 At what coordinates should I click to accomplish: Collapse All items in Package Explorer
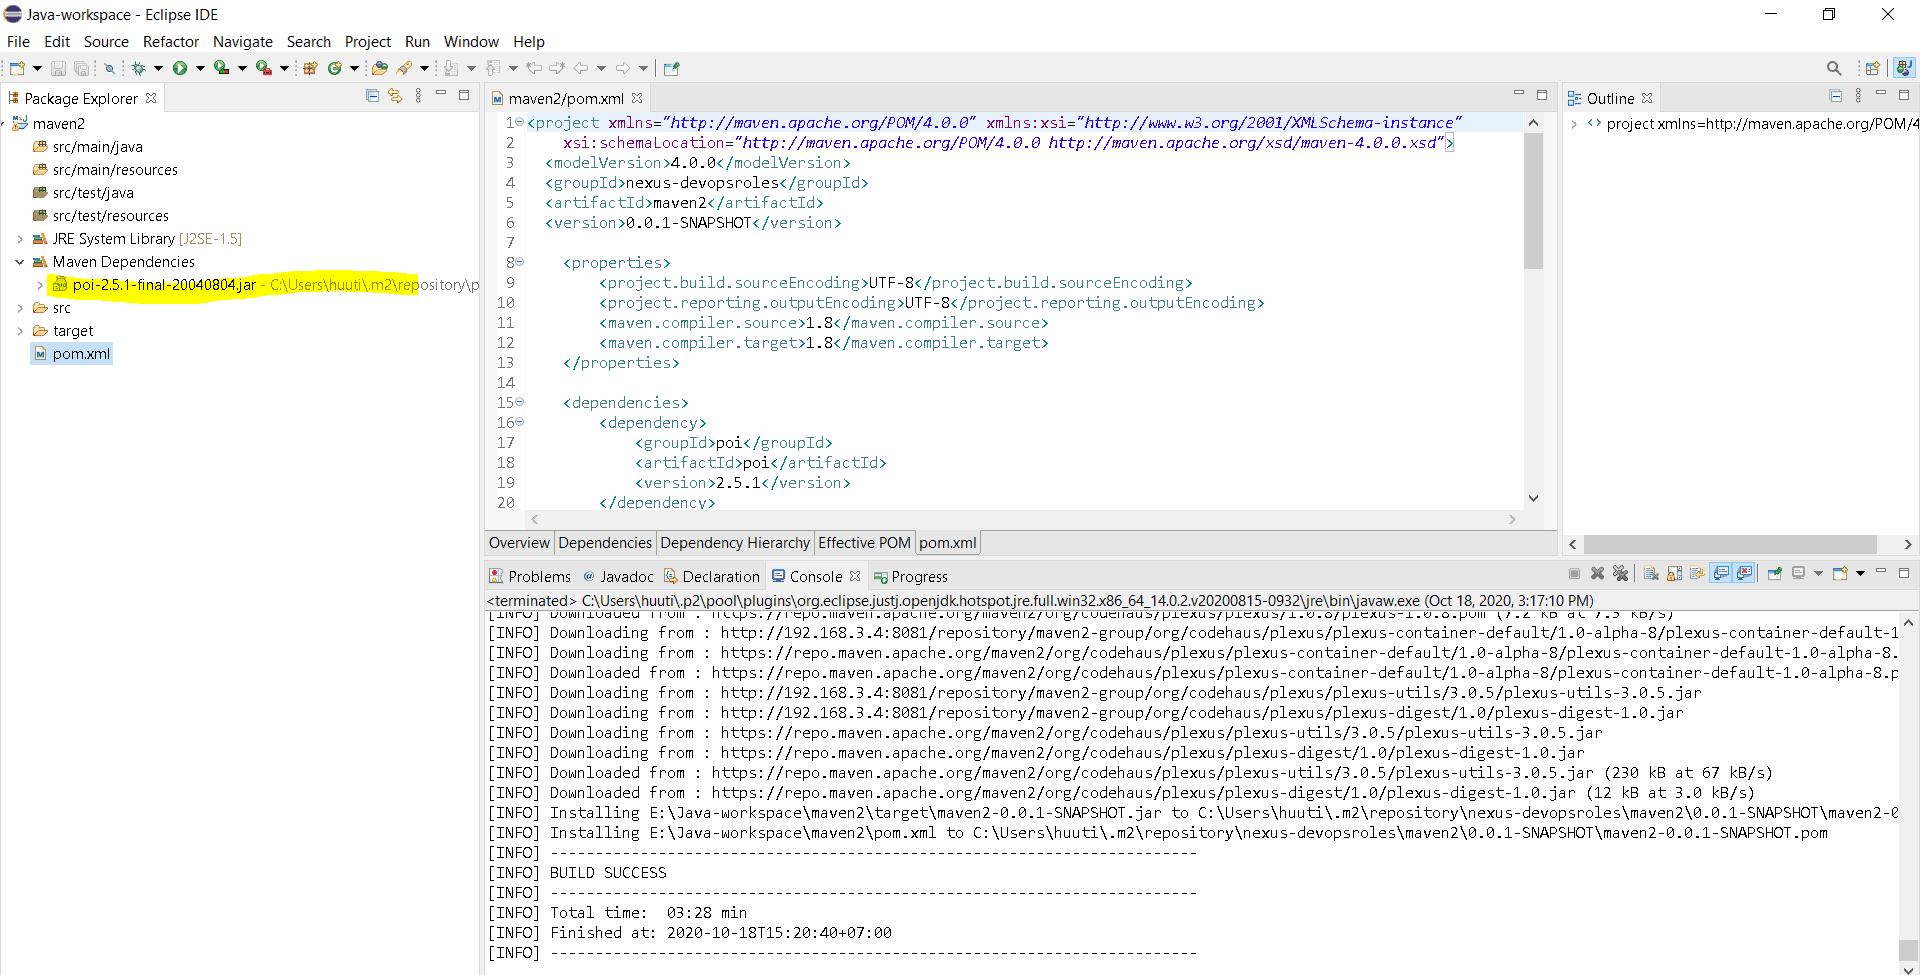click(372, 96)
